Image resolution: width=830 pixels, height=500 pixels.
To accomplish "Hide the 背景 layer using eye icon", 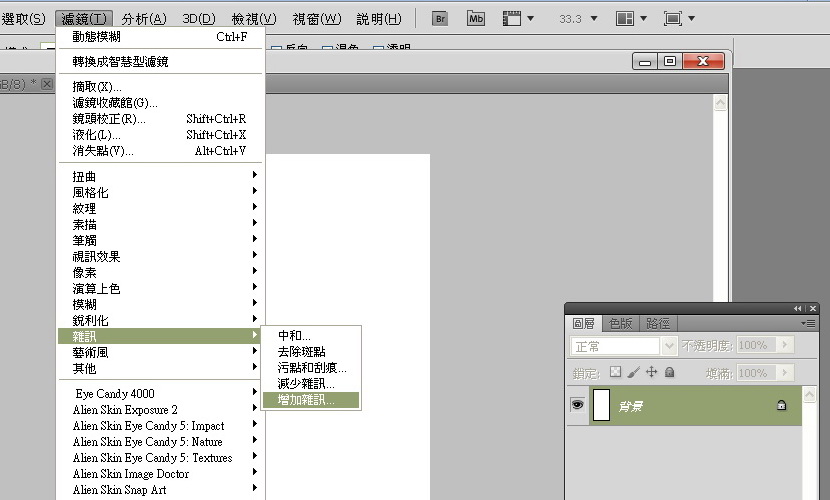I will [x=578, y=405].
